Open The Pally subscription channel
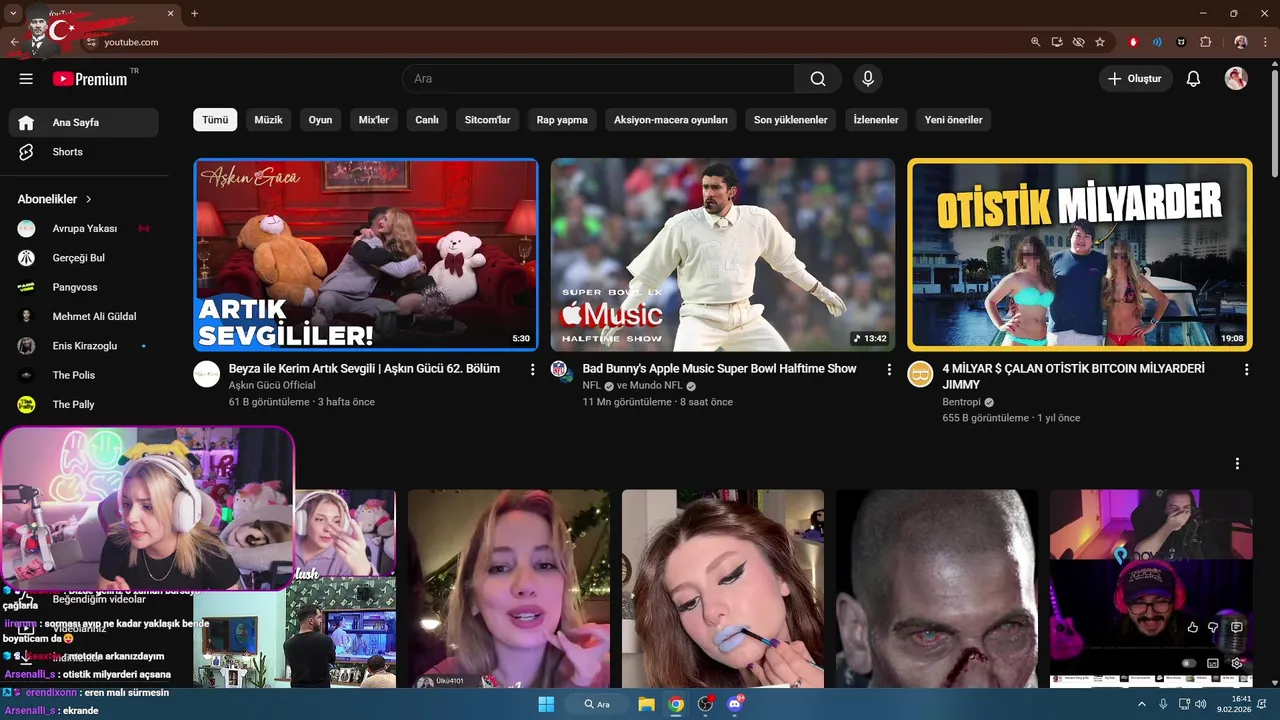1280x720 pixels. pyautogui.click(x=84, y=404)
